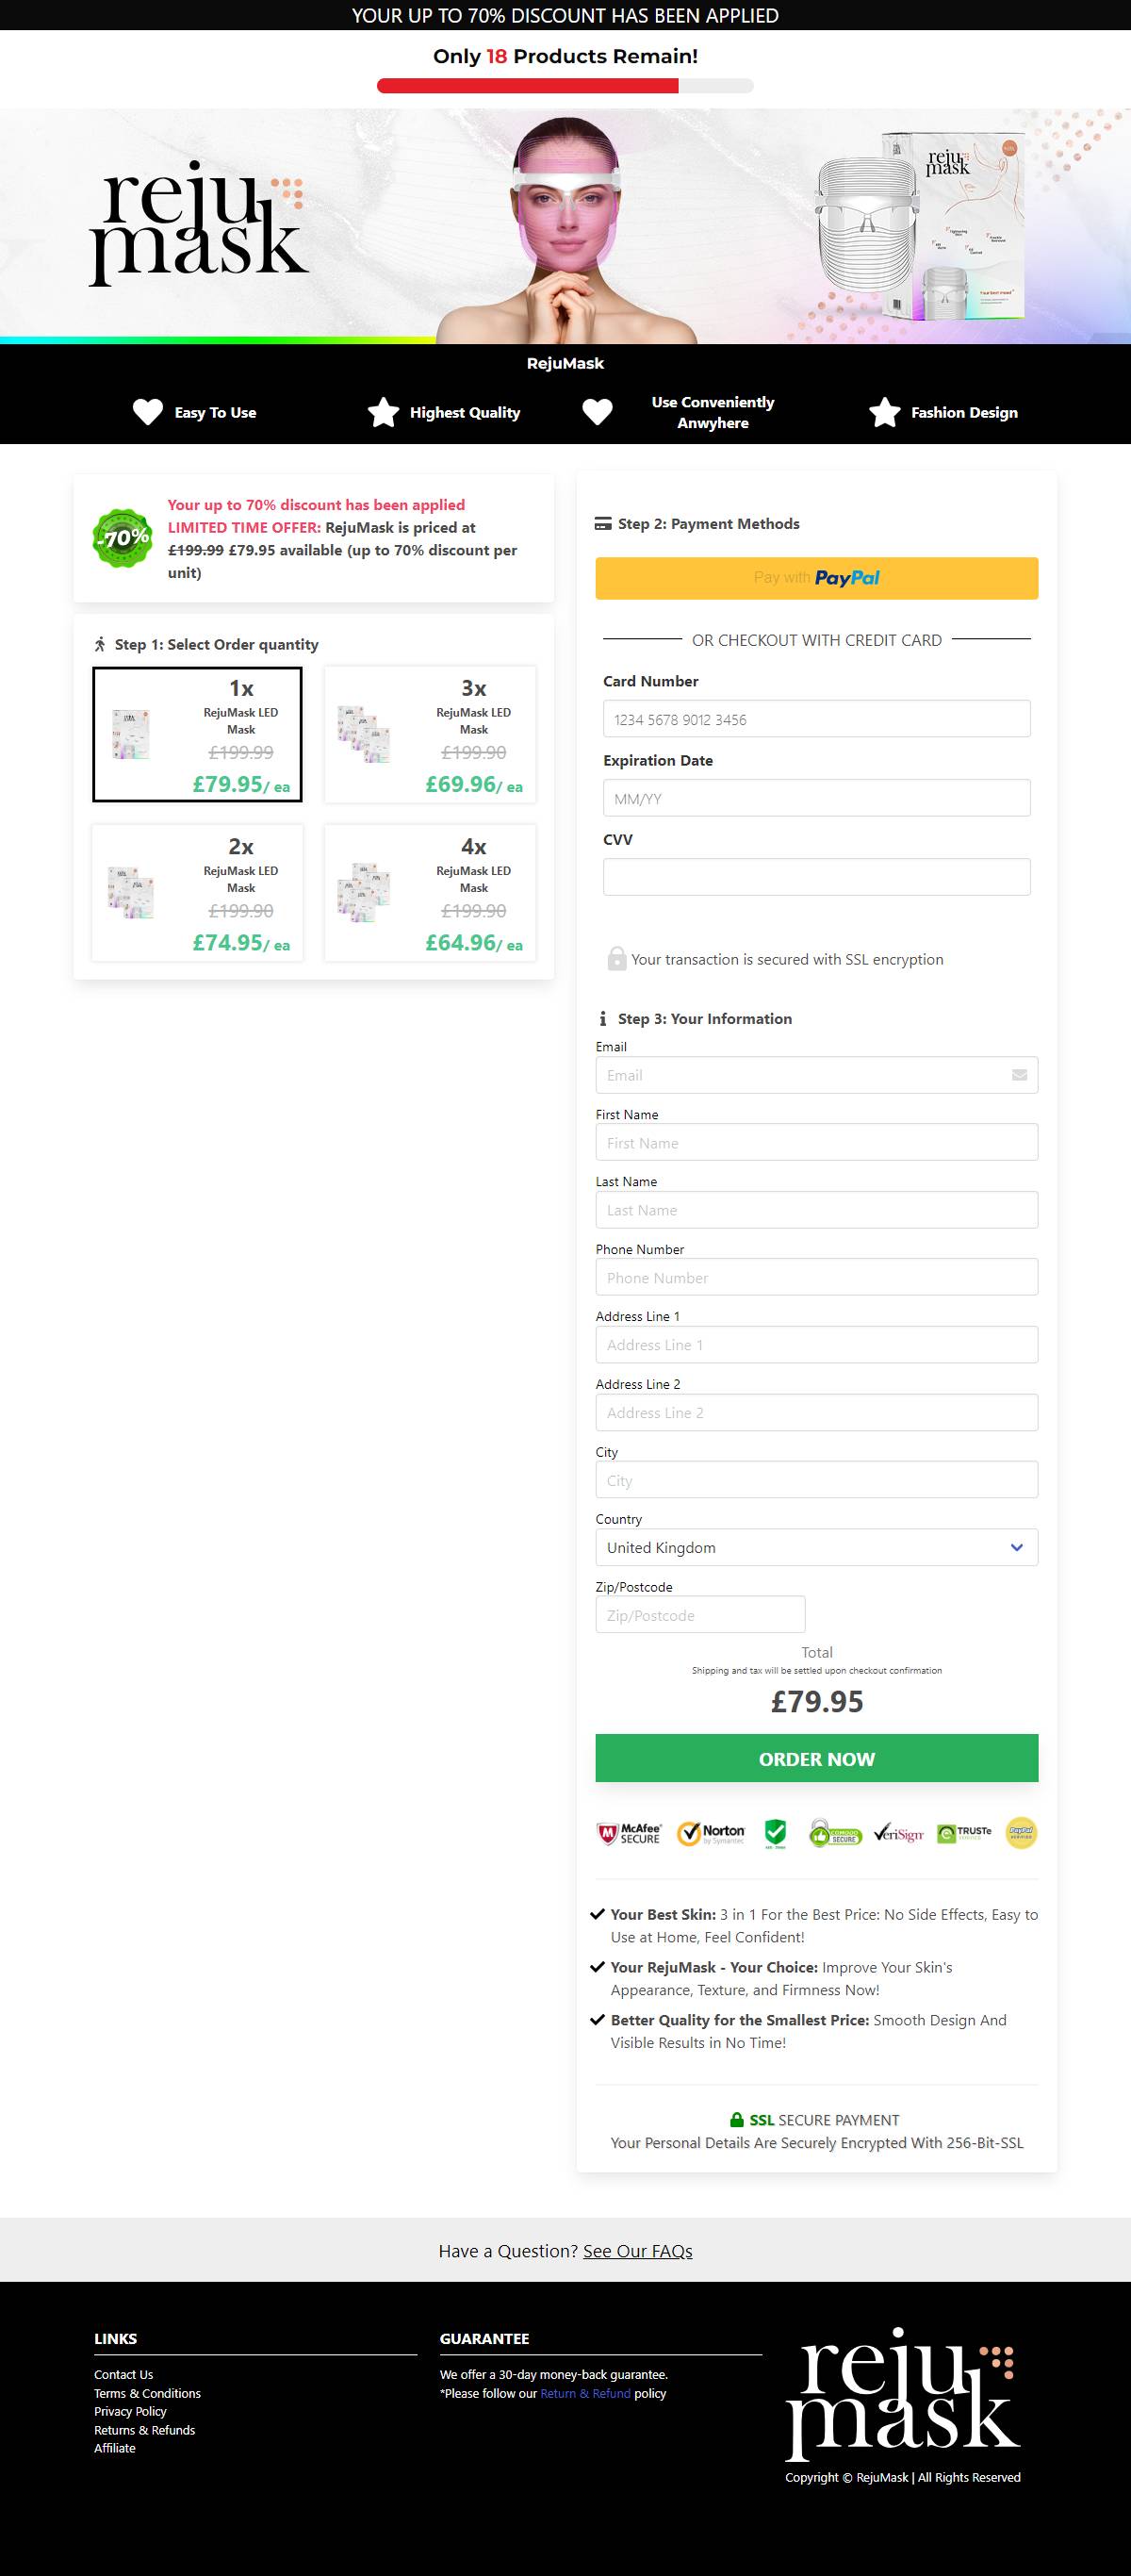This screenshot has height=2576, width=1131.
Task: Click the star icon beside Highest Quality
Action: (383, 412)
